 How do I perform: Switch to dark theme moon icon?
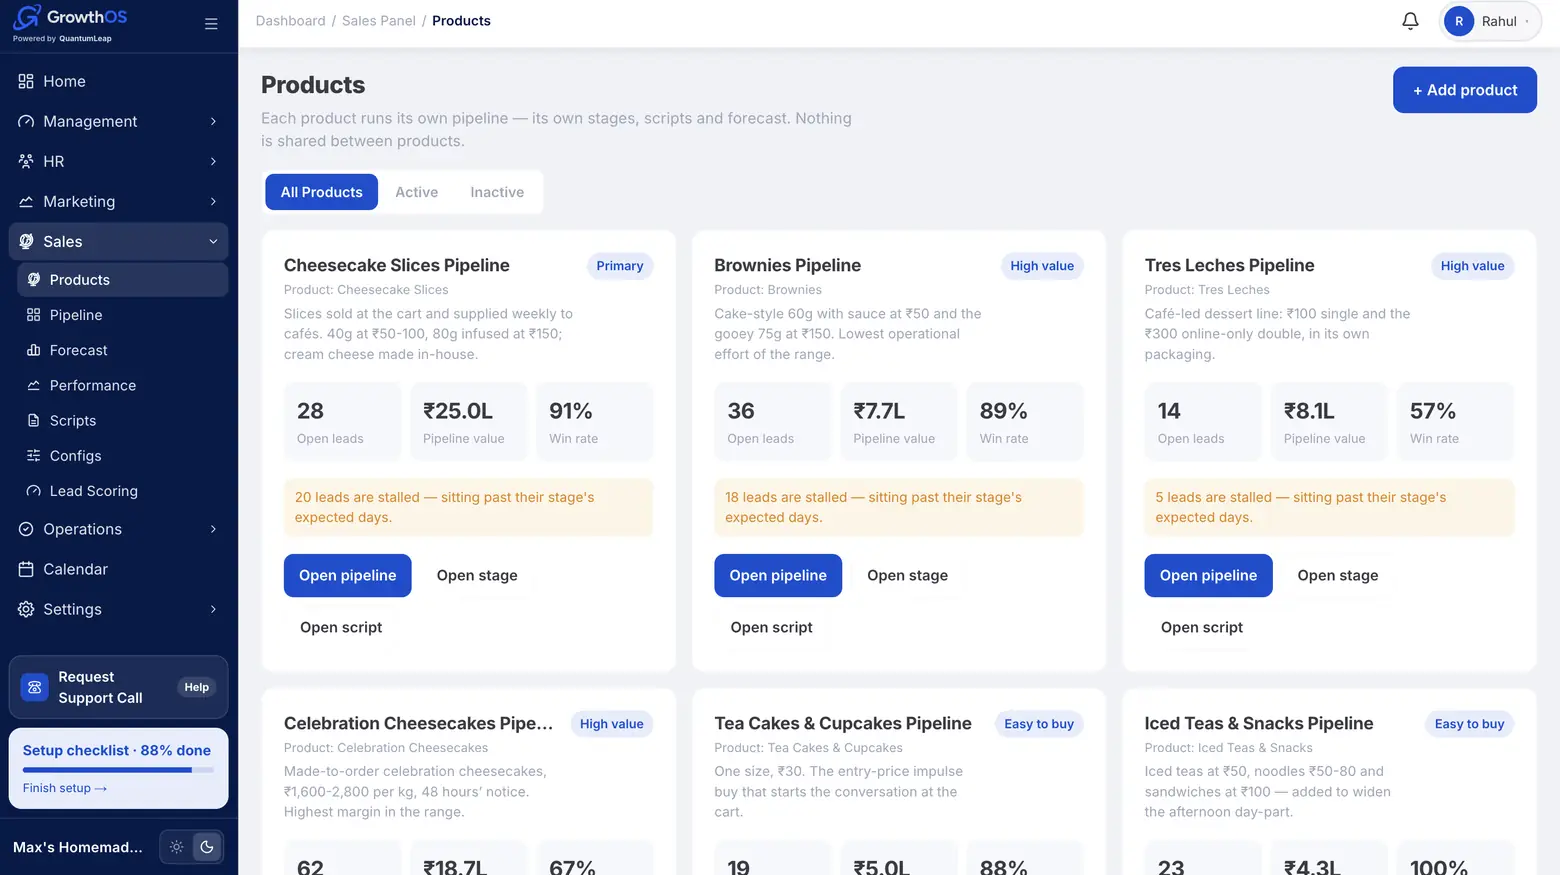click(207, 847)
